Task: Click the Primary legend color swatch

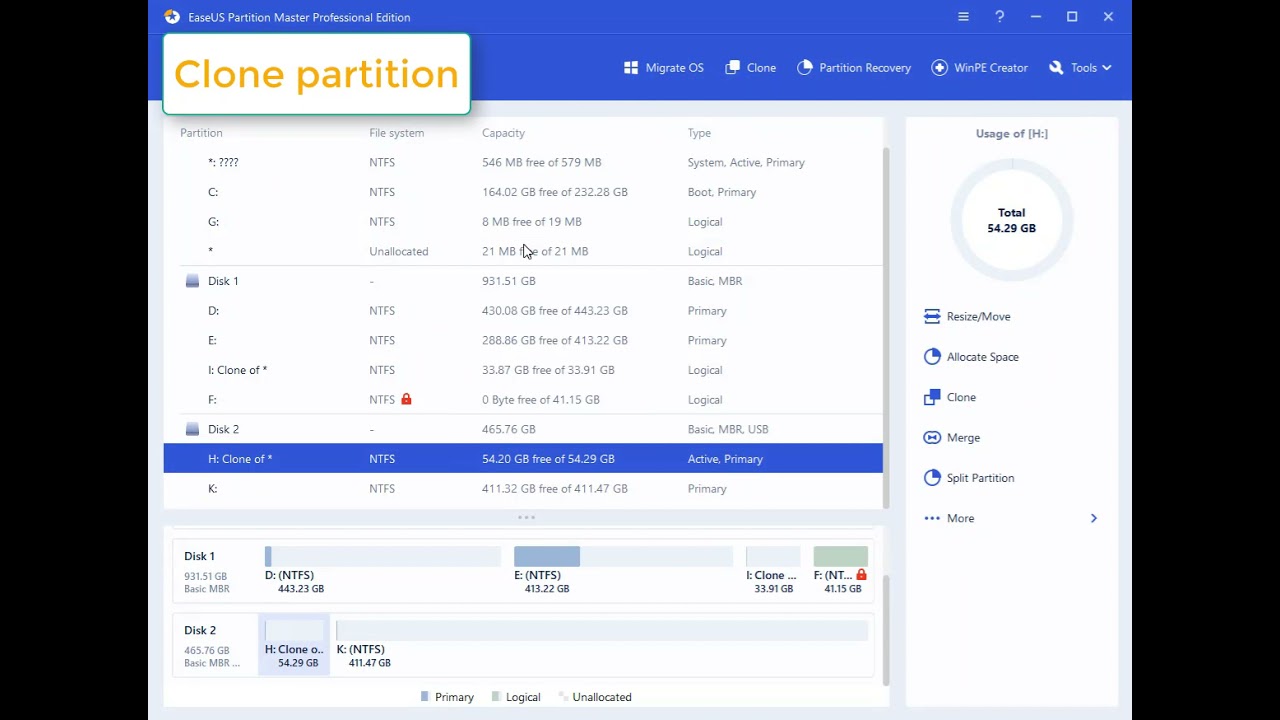Action: point(425,696)
